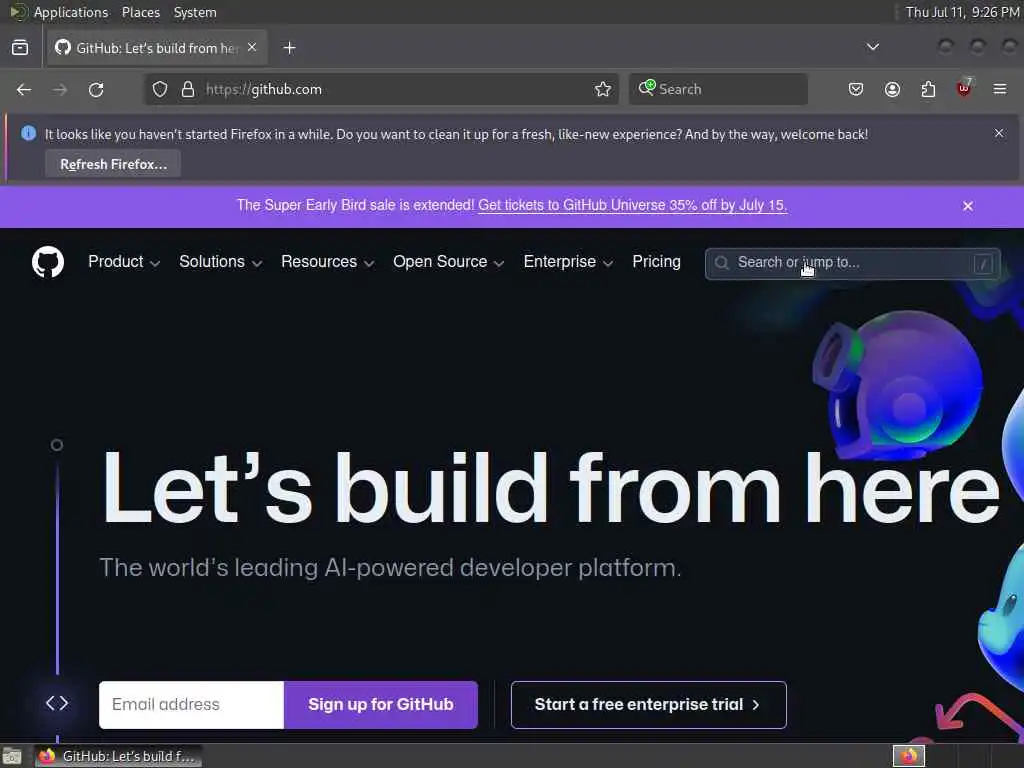Click the Refresh Firefox button

click(113, 164)
